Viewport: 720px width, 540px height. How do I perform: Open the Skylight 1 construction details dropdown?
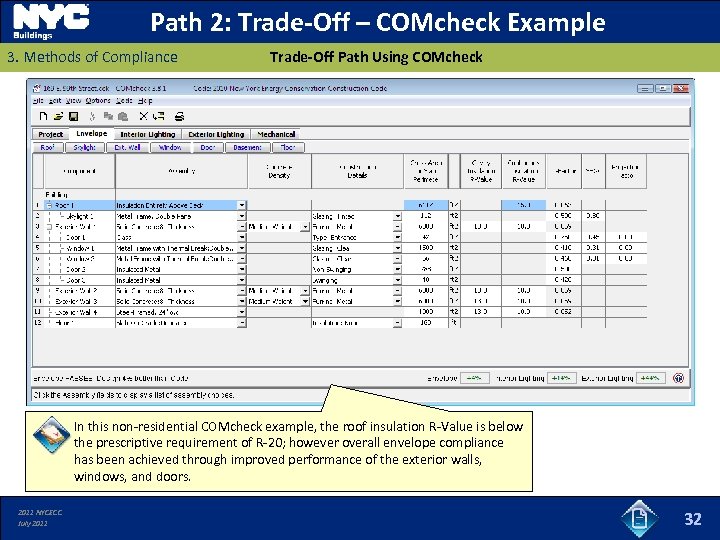398,216
